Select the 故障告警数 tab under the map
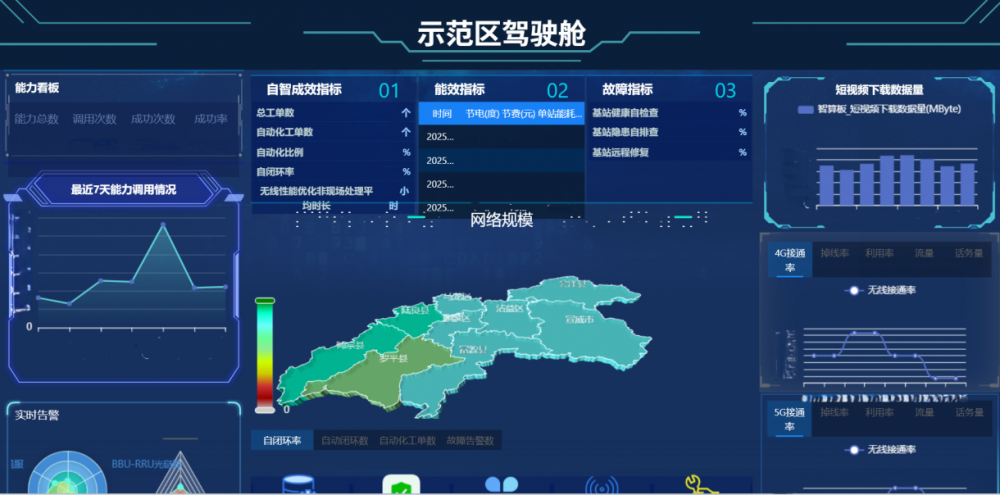This screenshot has width=1000, height=495. (x=469, y=441)
